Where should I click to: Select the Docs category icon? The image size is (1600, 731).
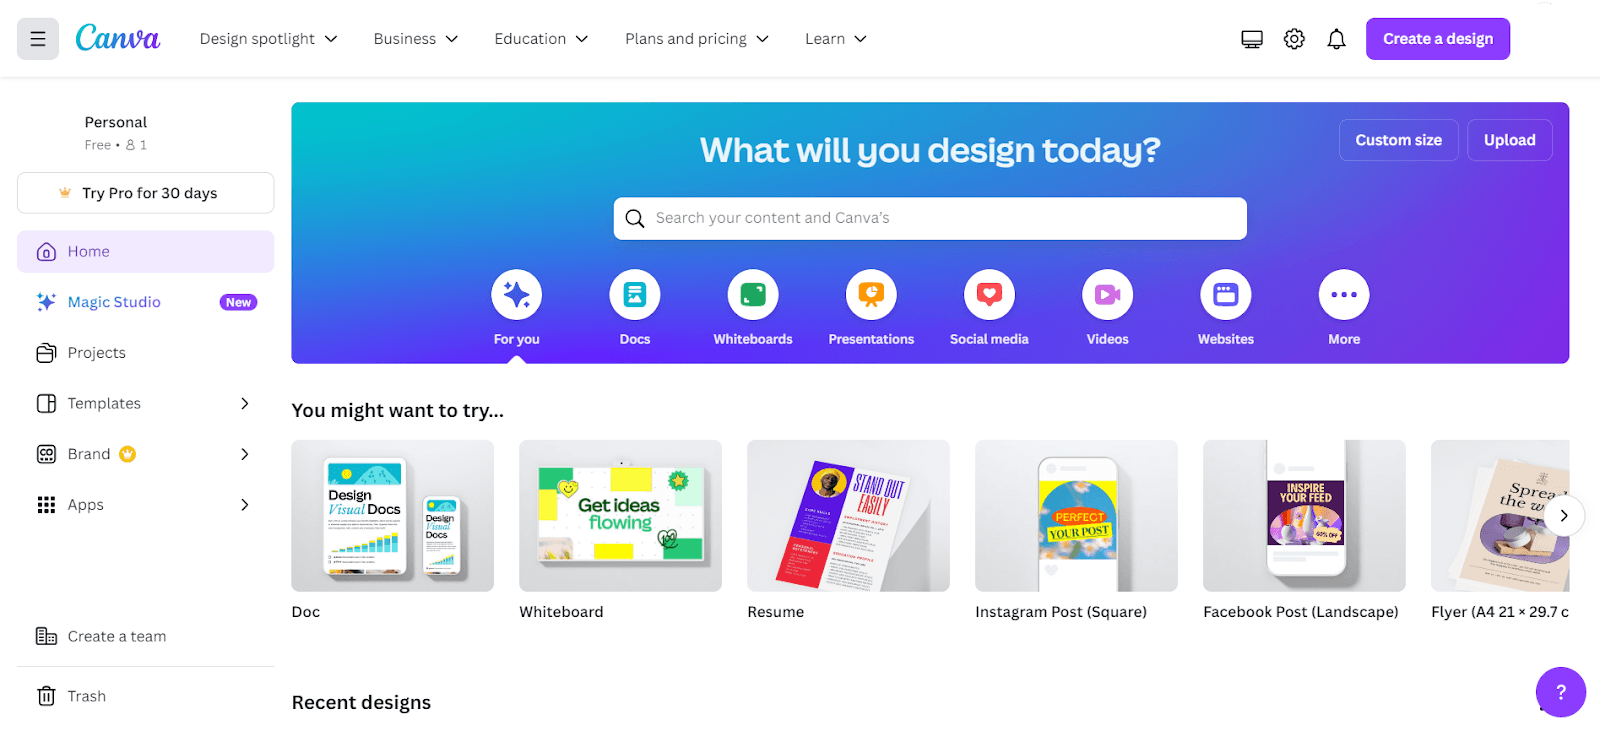point(635,295)
